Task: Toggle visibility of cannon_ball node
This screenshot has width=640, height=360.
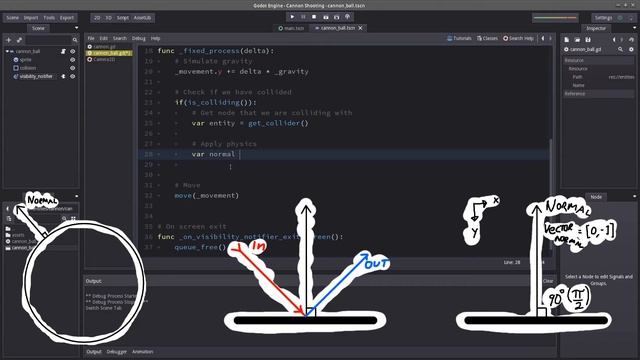Action: (x=73, y=51)
